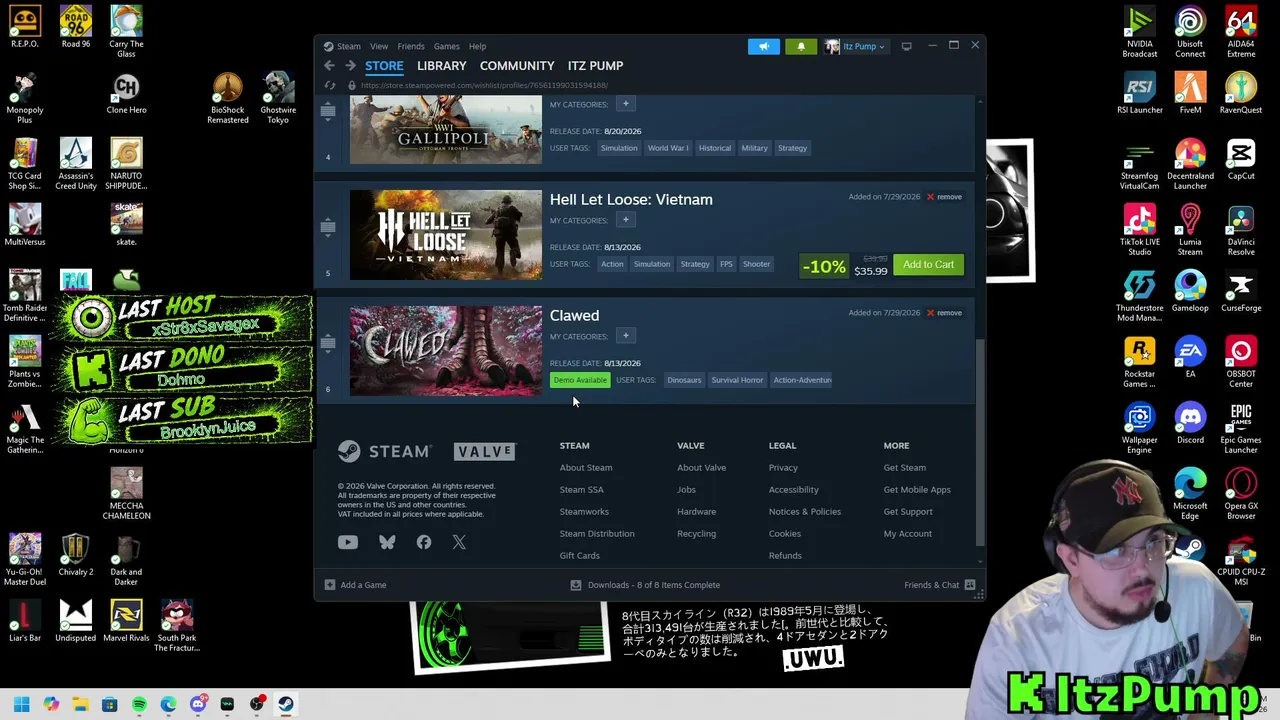Open the Steam Facebook social icon
This screenshot has width=1280, height=720.
424,542
